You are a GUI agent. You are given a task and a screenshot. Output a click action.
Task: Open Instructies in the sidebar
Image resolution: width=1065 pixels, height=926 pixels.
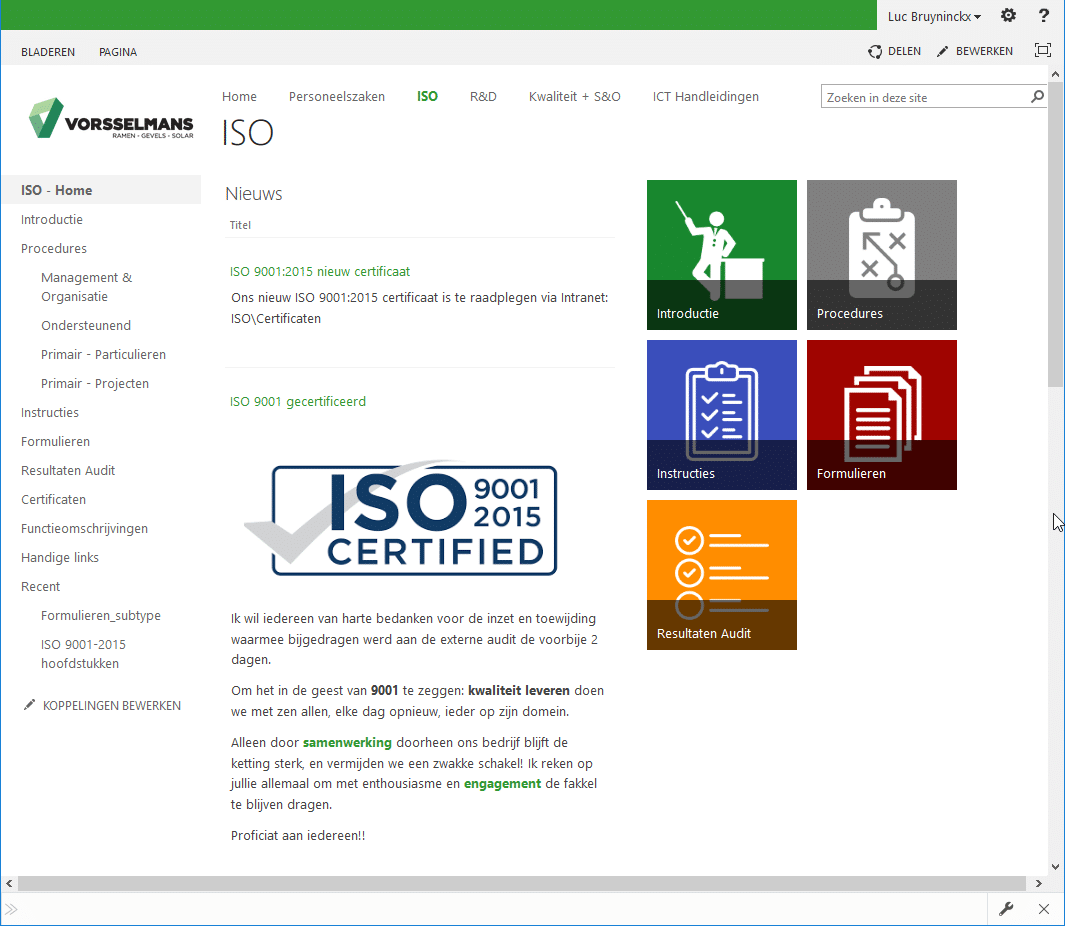point(50,412)
